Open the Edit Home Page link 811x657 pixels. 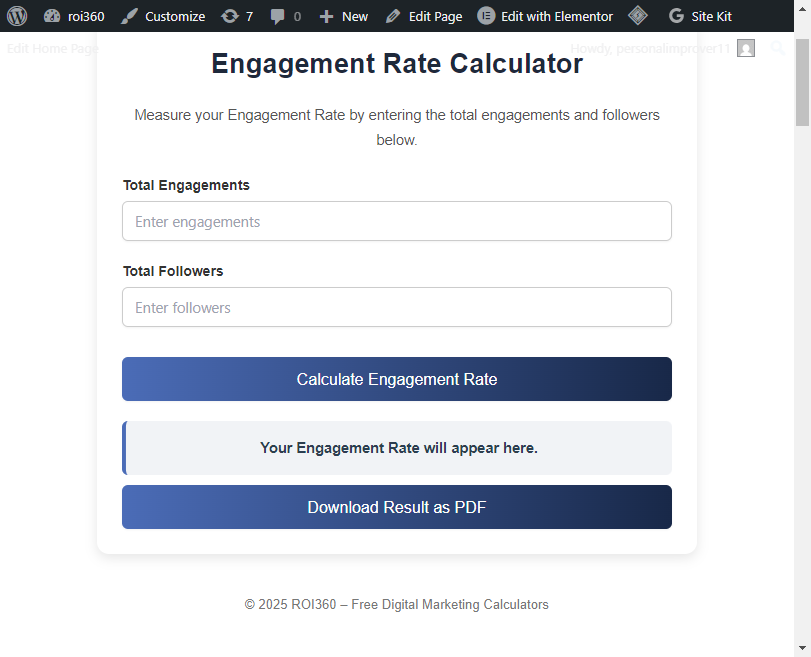52,48
